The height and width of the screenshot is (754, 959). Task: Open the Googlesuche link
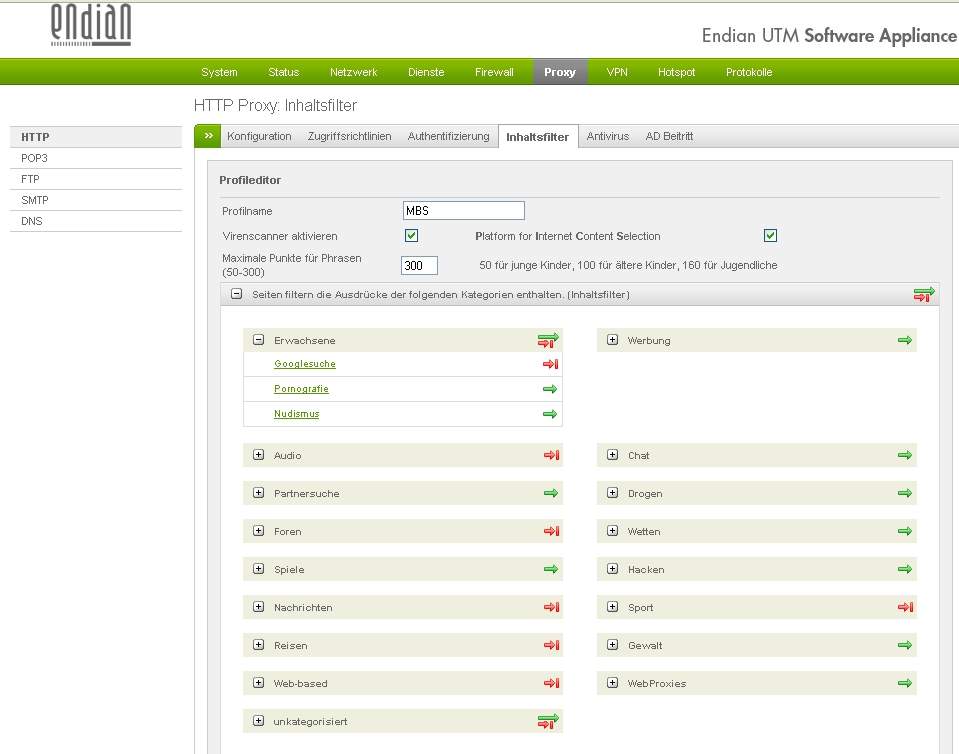point(305,364)
